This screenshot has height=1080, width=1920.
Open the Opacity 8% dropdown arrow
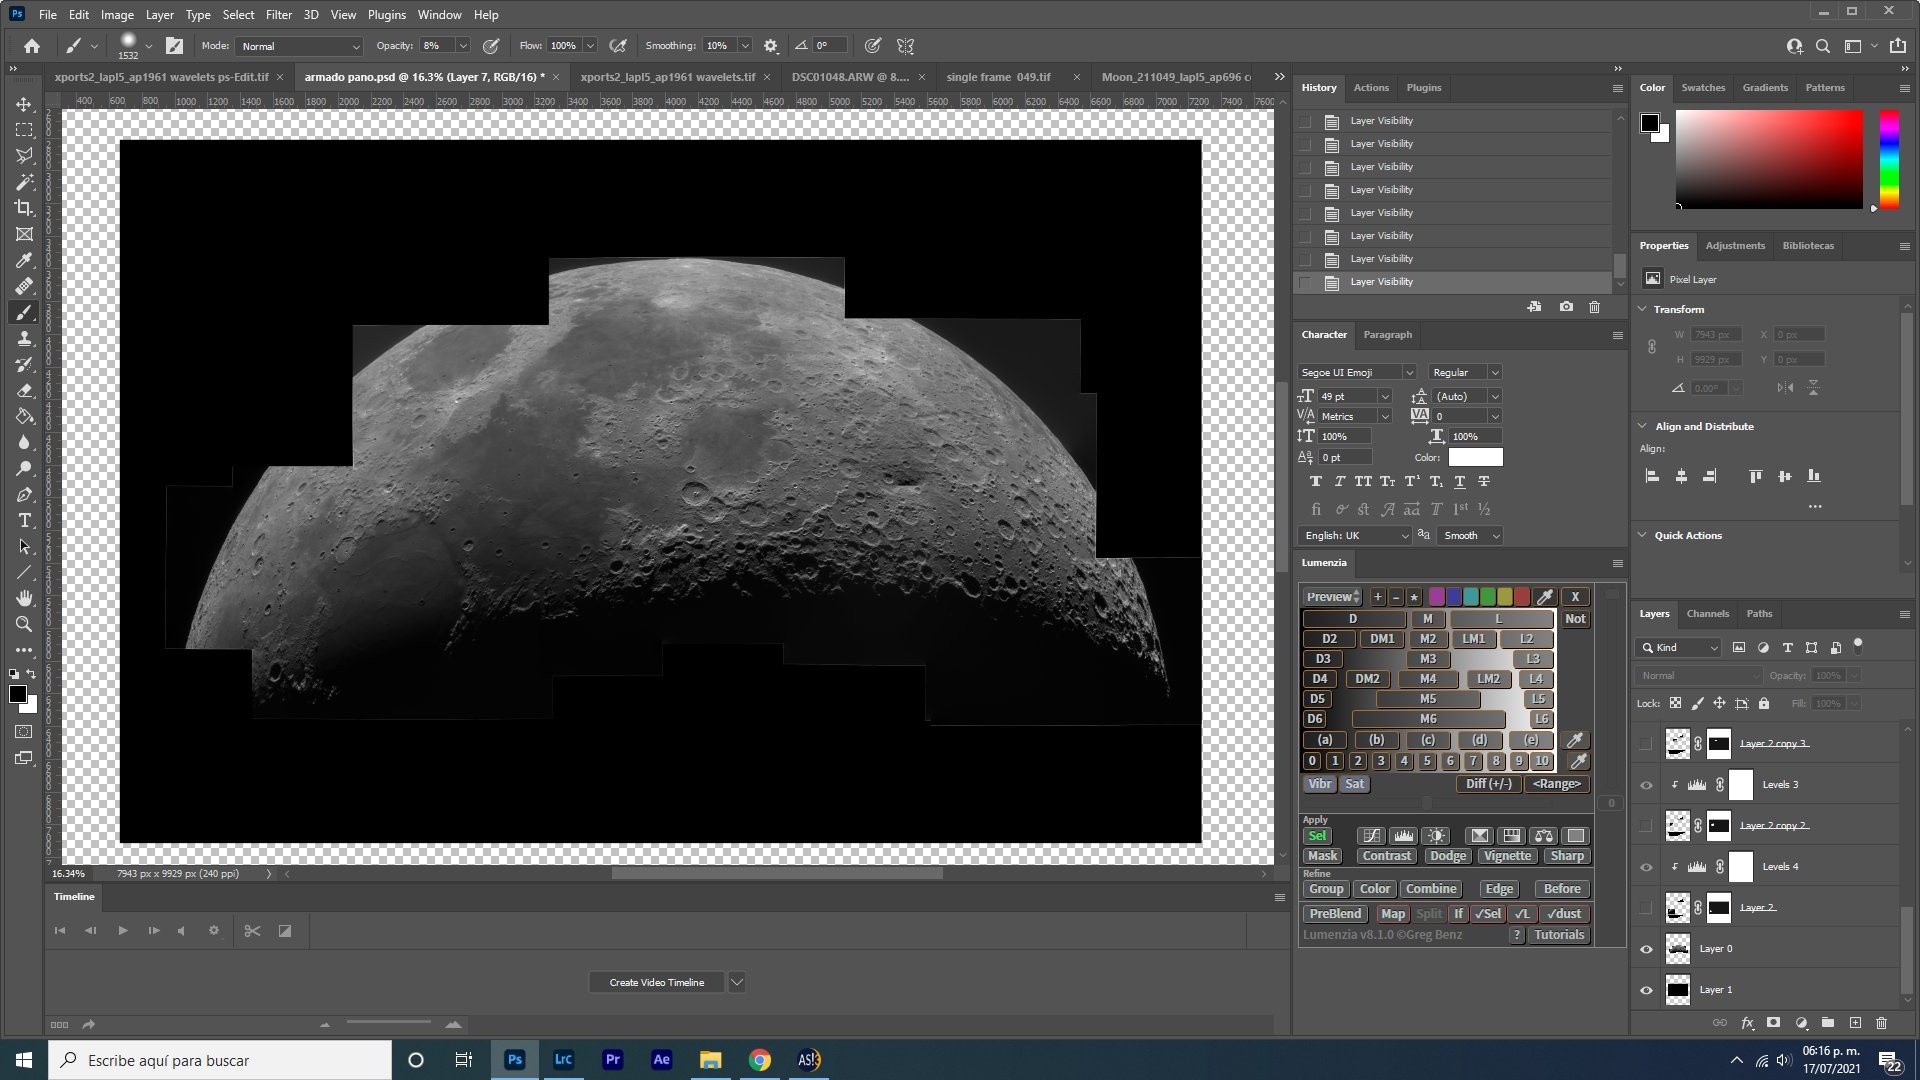tap(462, 46)
